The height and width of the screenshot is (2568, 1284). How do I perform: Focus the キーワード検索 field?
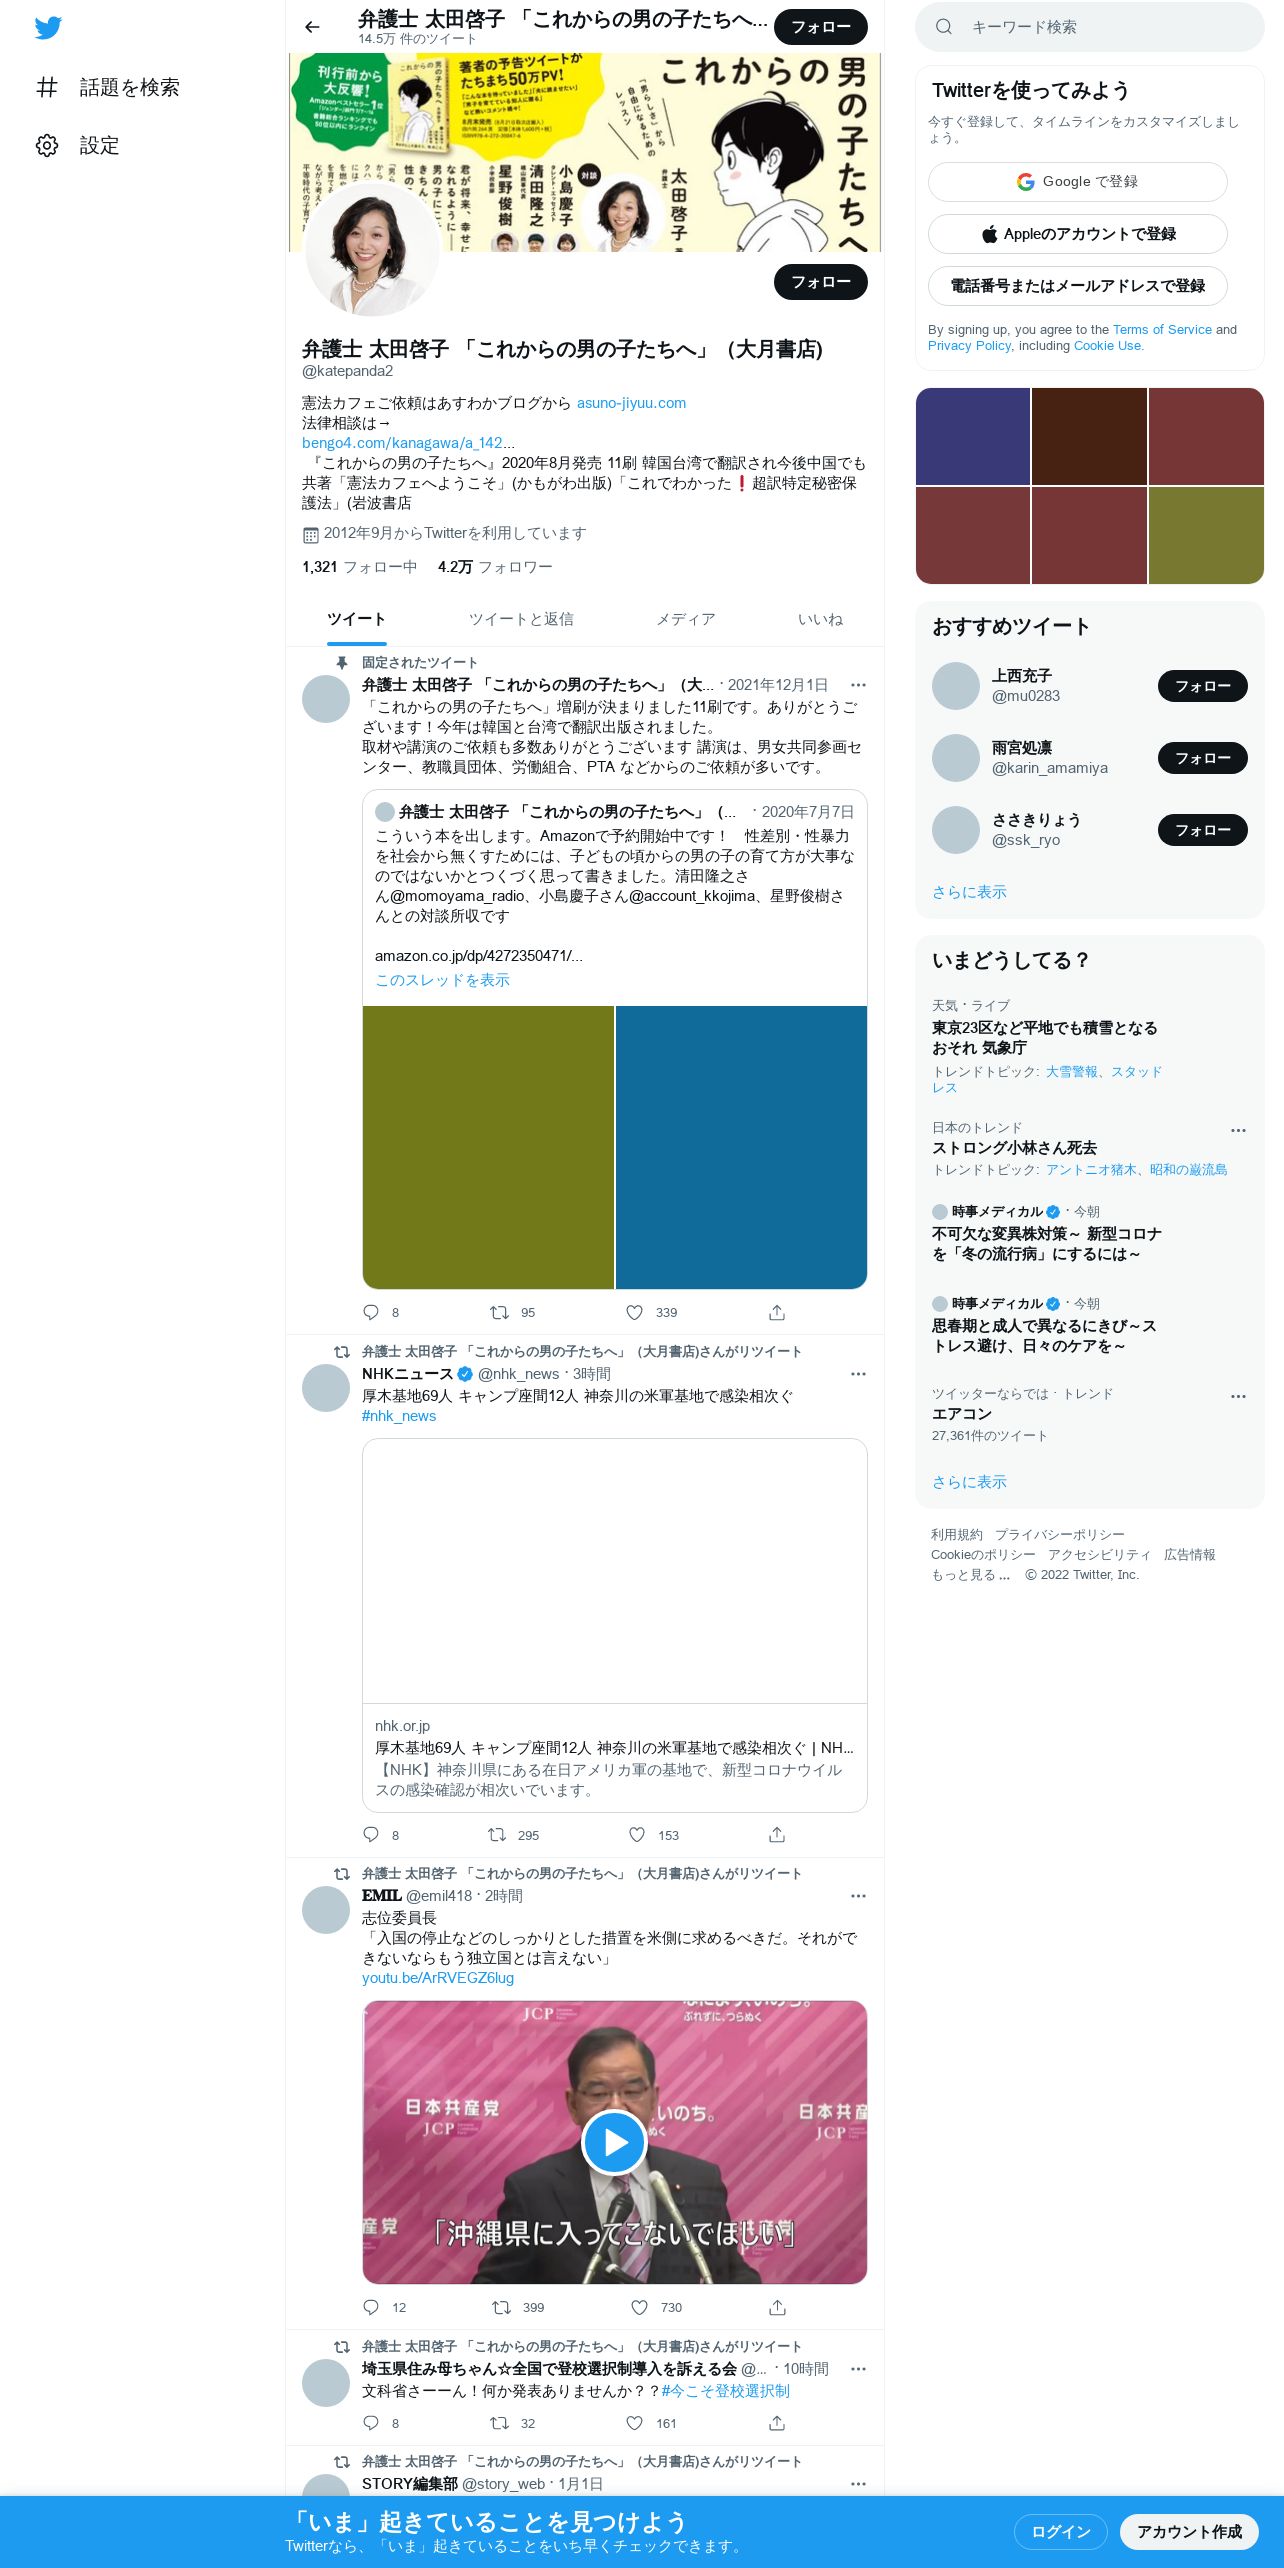(x=1090, y=27)
